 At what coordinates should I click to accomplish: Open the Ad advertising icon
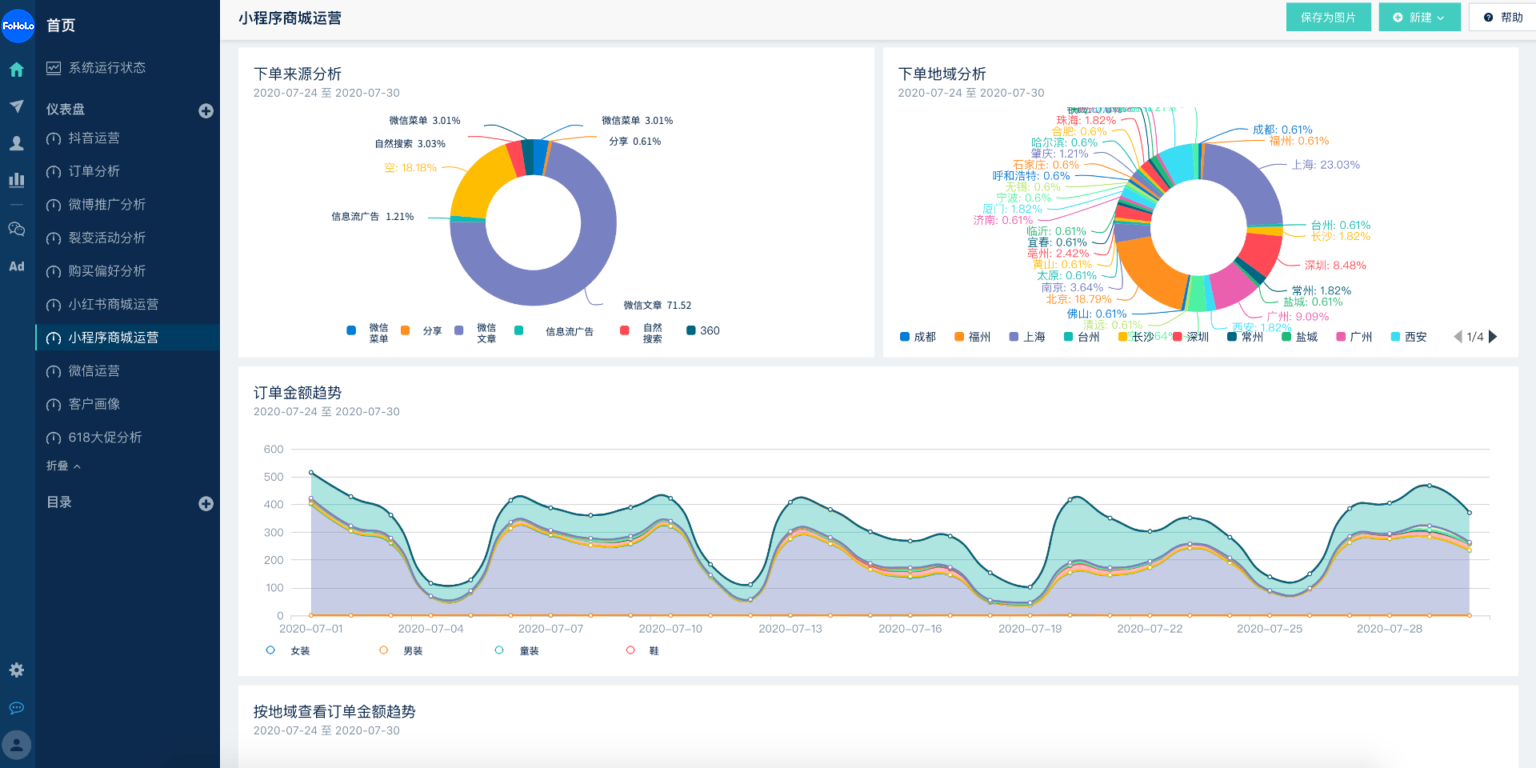click(17, 266)
